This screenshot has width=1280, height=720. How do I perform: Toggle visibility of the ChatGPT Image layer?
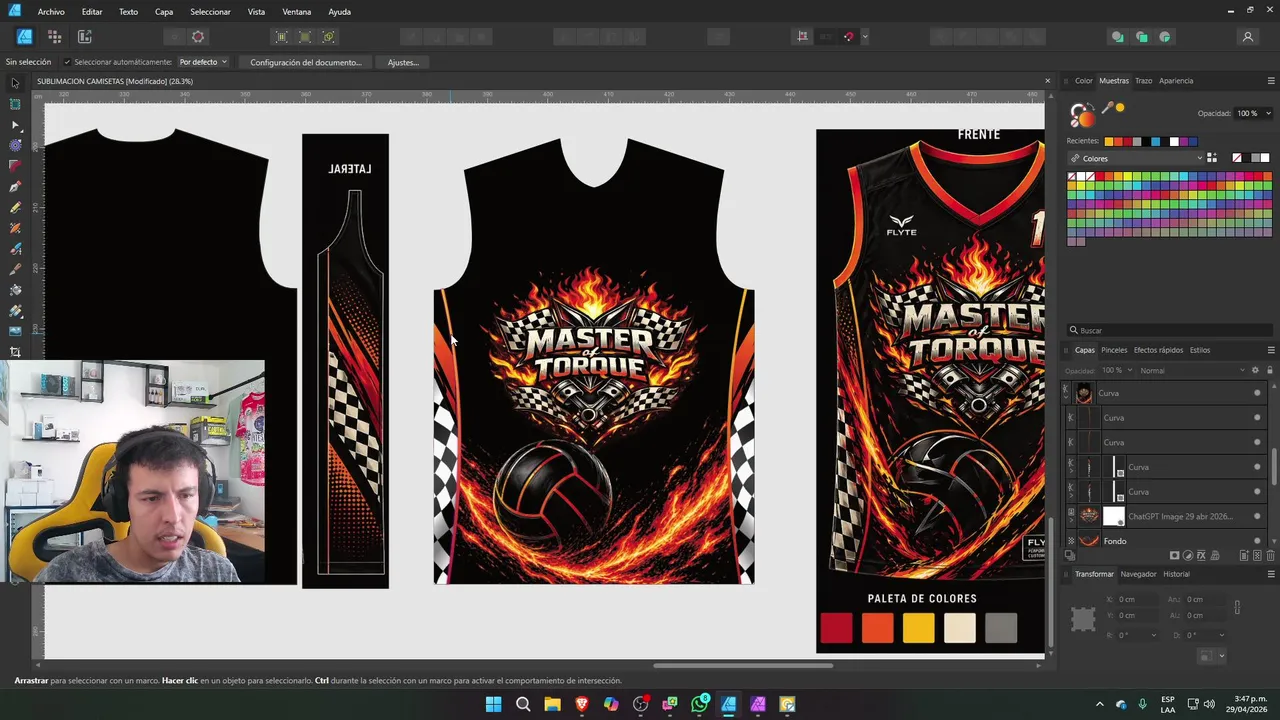click(x=1257, y=516)
